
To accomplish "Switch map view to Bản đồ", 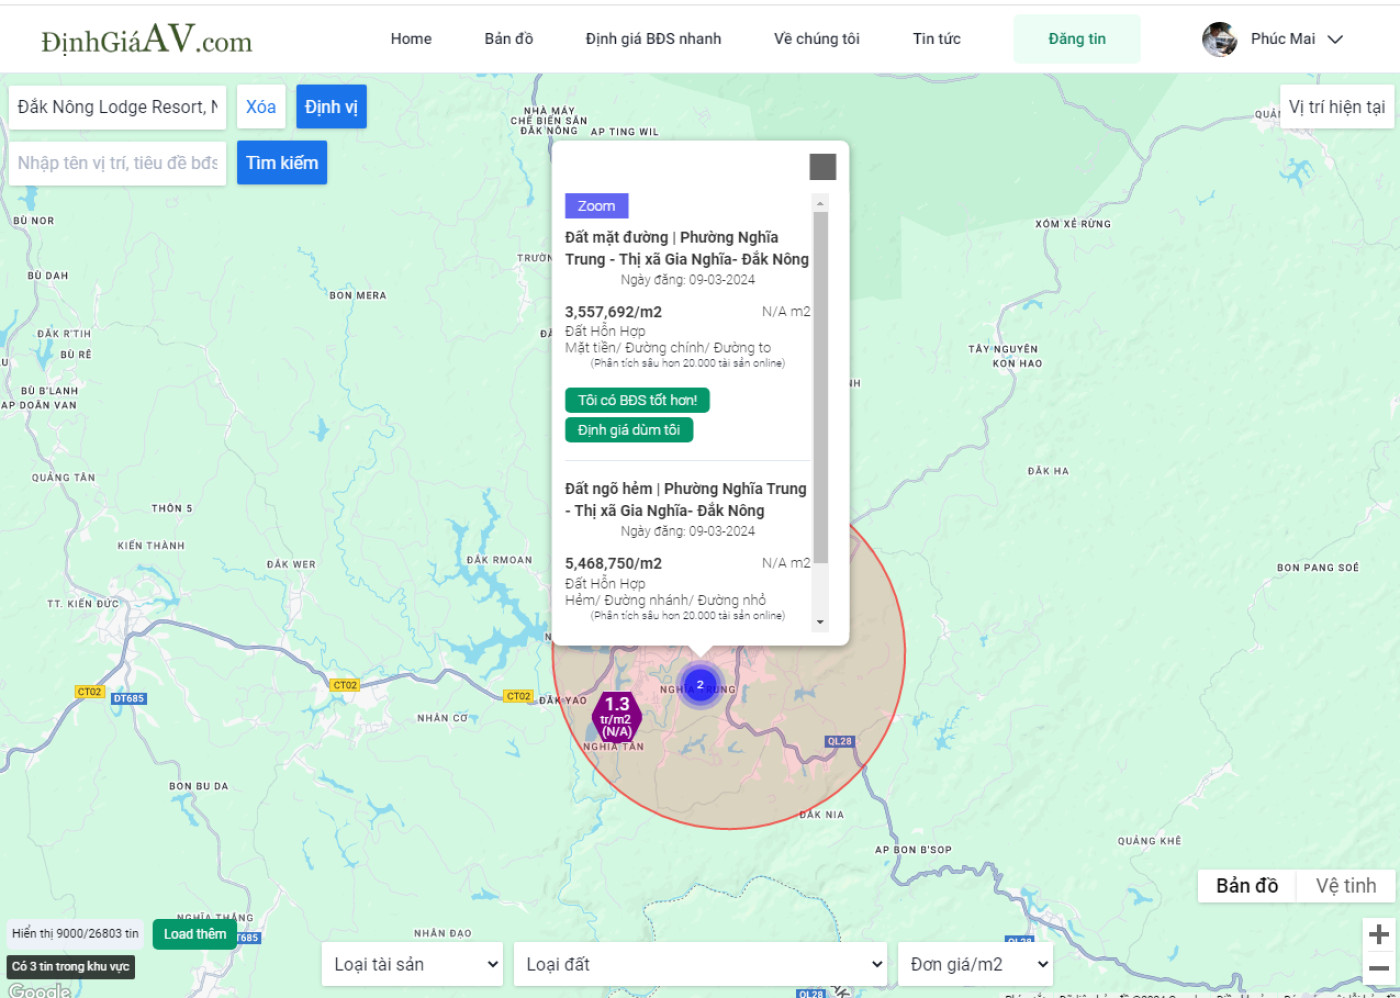I will tap(1247, 886).
